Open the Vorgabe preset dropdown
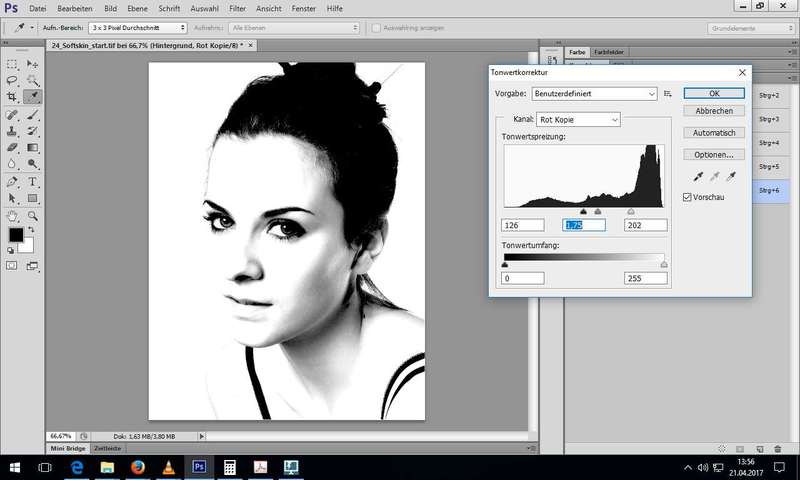The width and height of the screenshot is (800, 480). coord(594,93)
